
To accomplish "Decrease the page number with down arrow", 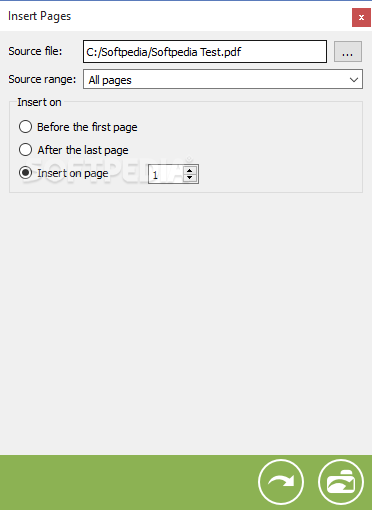I will click(x=190, y=178).
